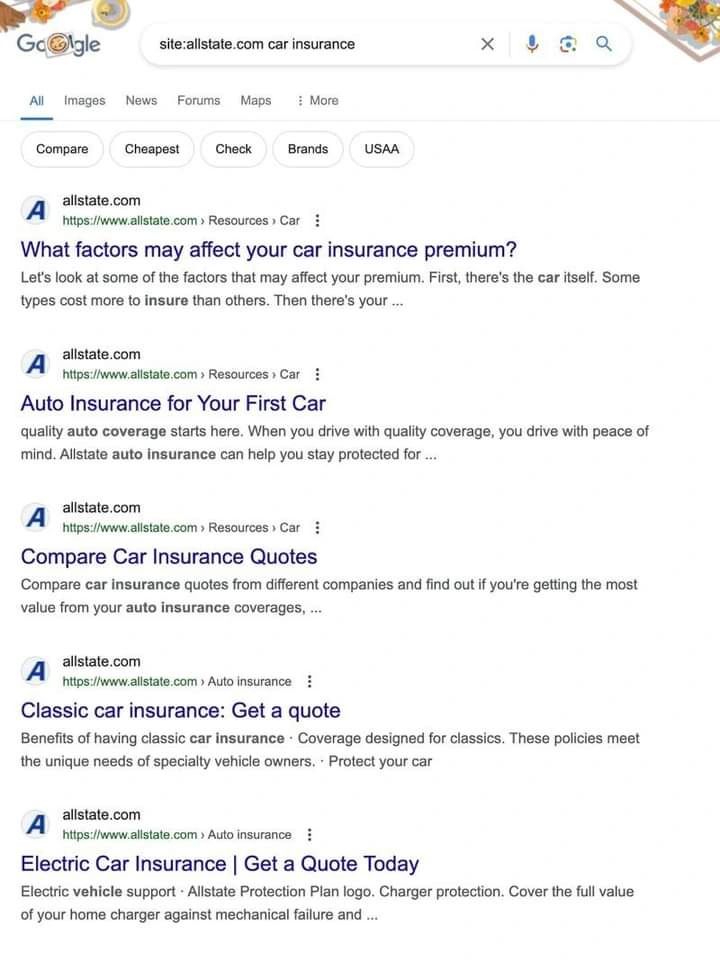Select the Compare filter chip
Image resolution: width=720 pixels, height=961 pixels.
click(x=62, y=149)
